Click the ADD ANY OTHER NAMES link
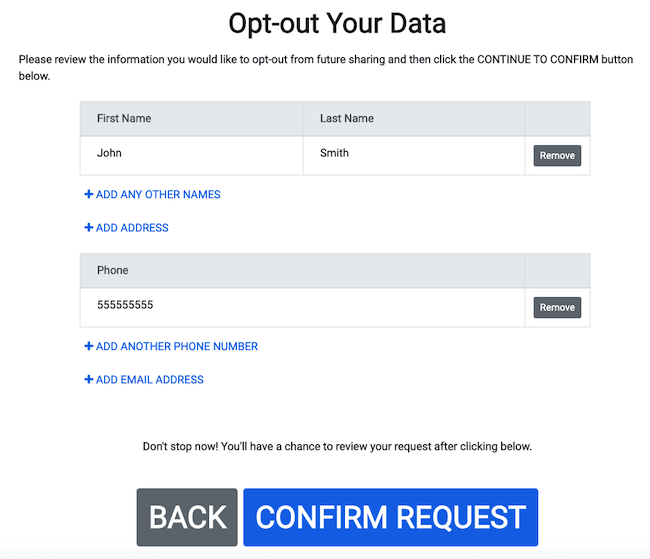The width and height of the screenshot is (650, 559). click(x=153, y=194)
